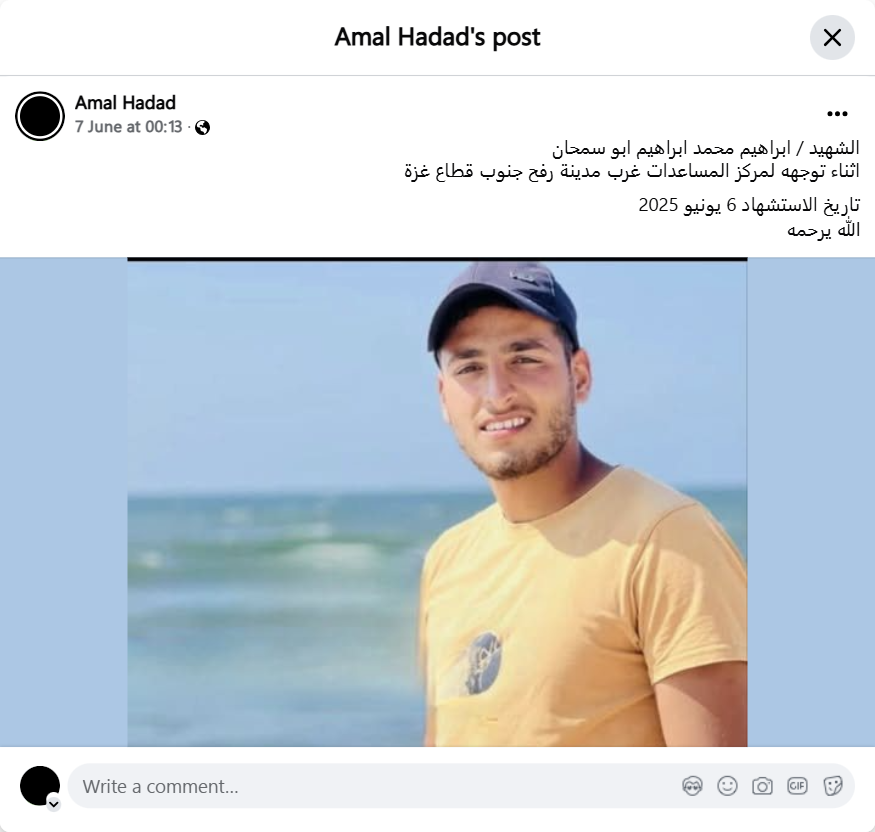Image resolution: width=875 pixels, height=832 pixels.
Task: Click your own avatar beside comment box
Action: 40,786
